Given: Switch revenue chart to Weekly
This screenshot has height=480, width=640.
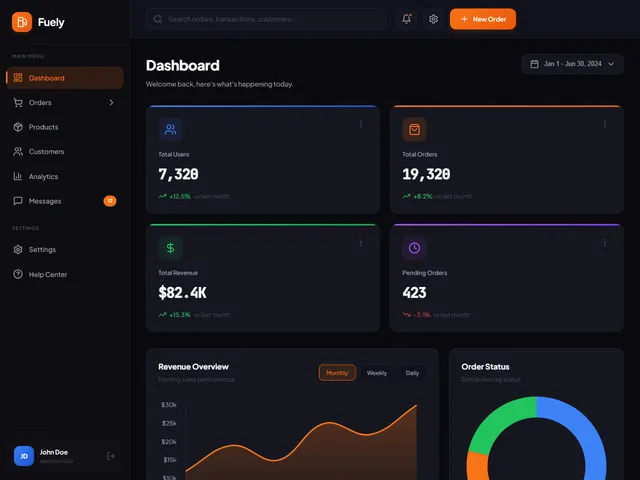Looking at the screenshot, I should 376,373.
